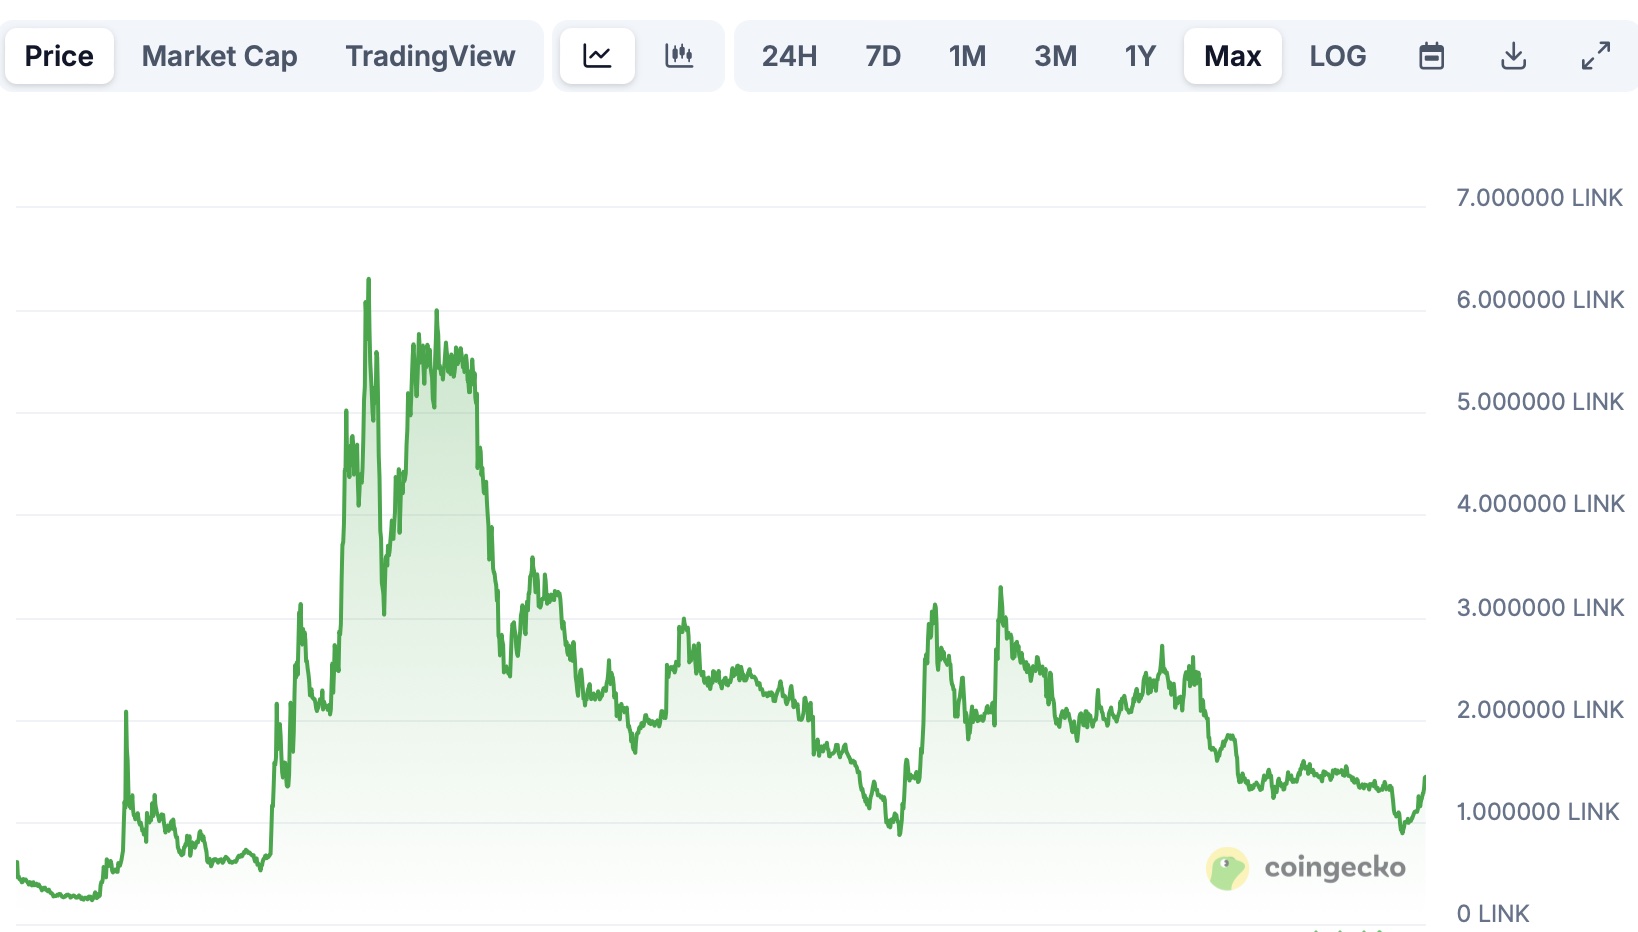
Task: Set chart range to 24H
Action: pos(789,56)
